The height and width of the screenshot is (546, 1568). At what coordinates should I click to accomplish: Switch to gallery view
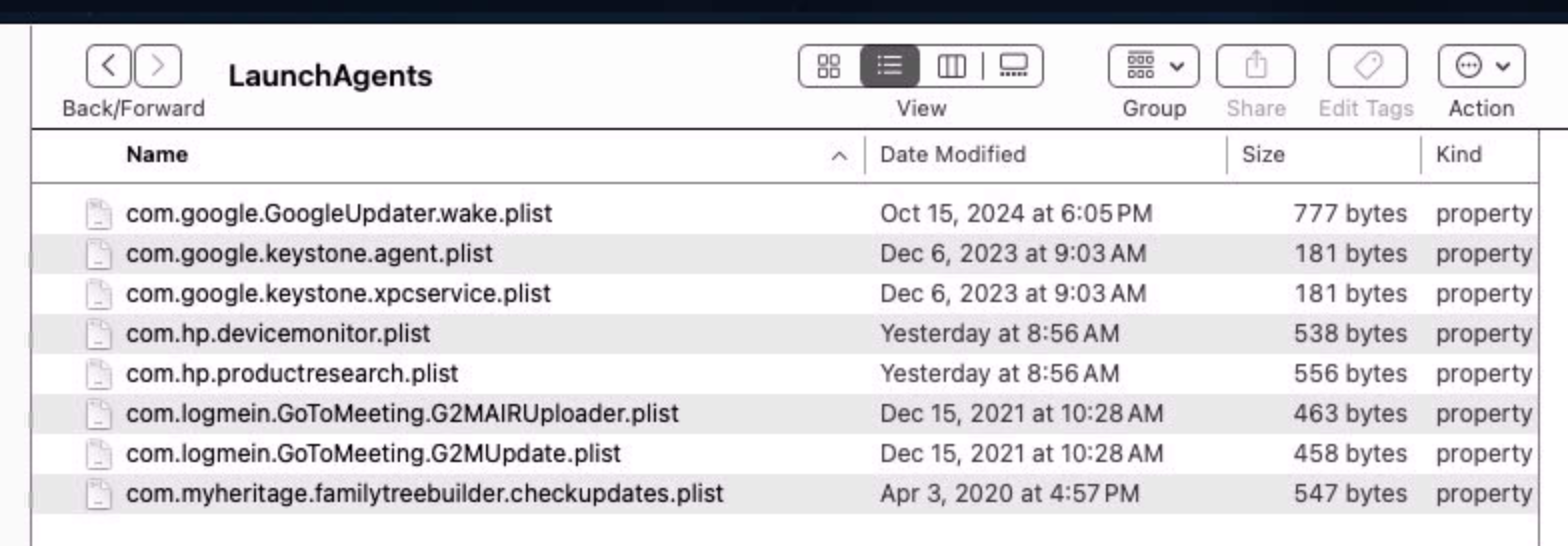(x=1013, y=67)
